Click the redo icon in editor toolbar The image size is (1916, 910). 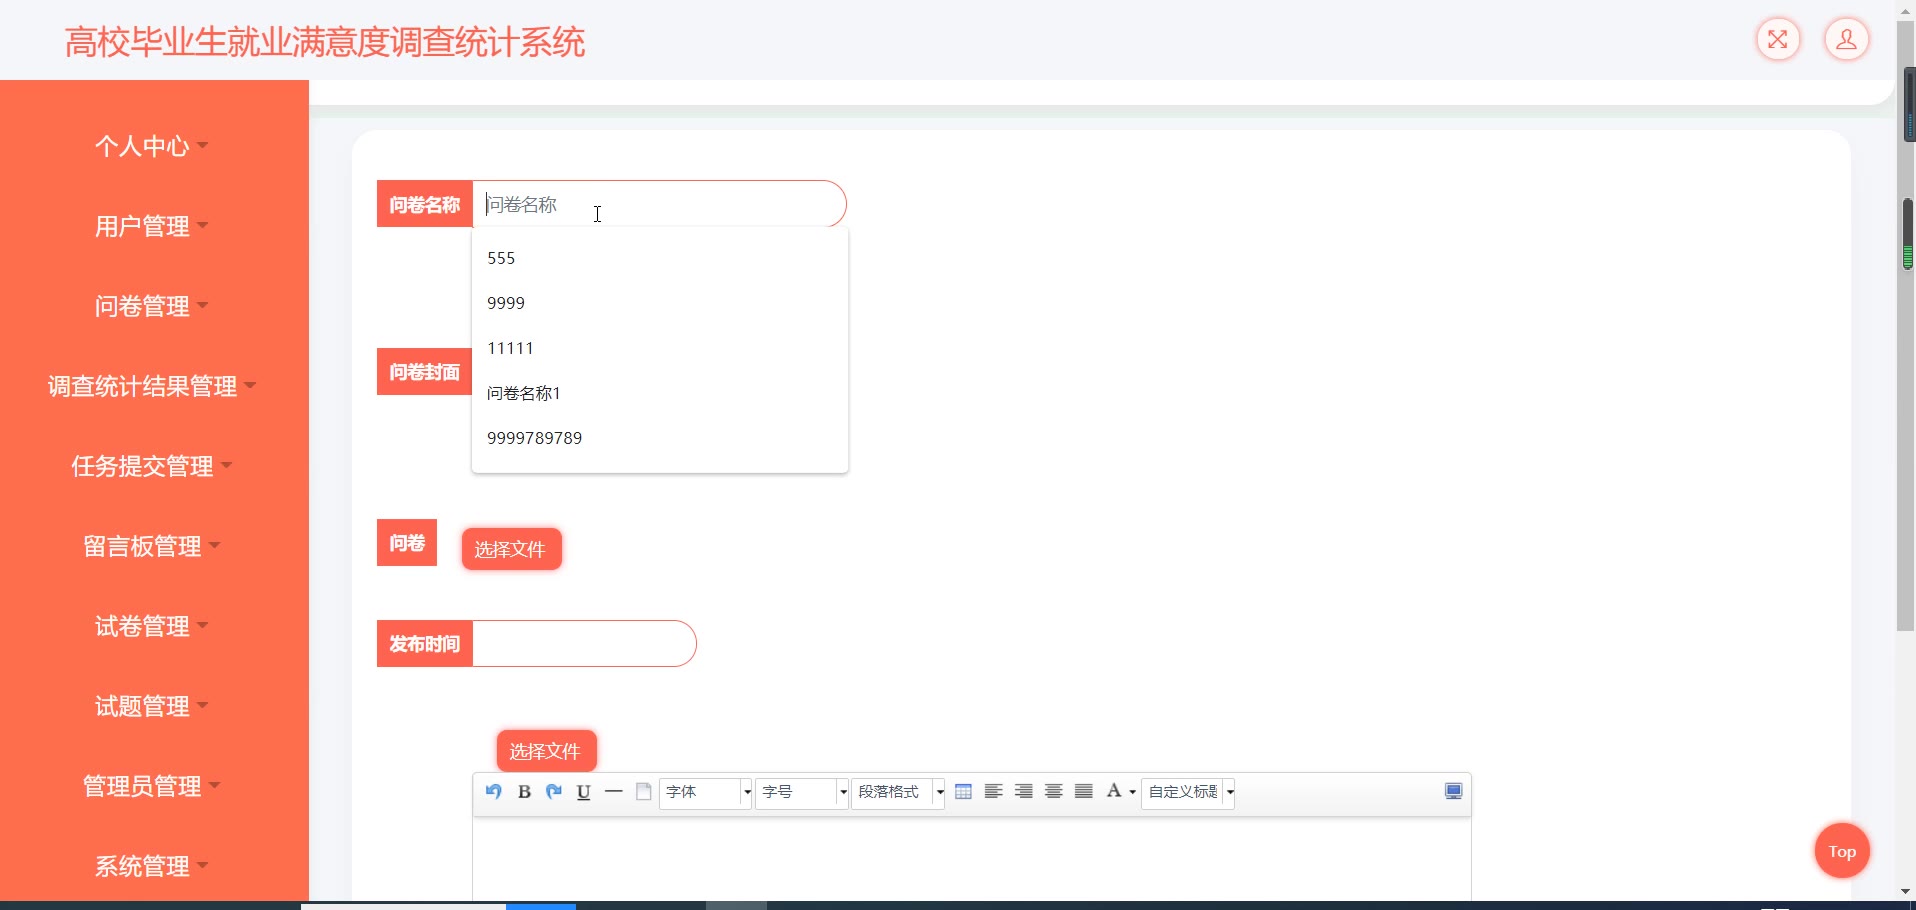tap(554, 792)
